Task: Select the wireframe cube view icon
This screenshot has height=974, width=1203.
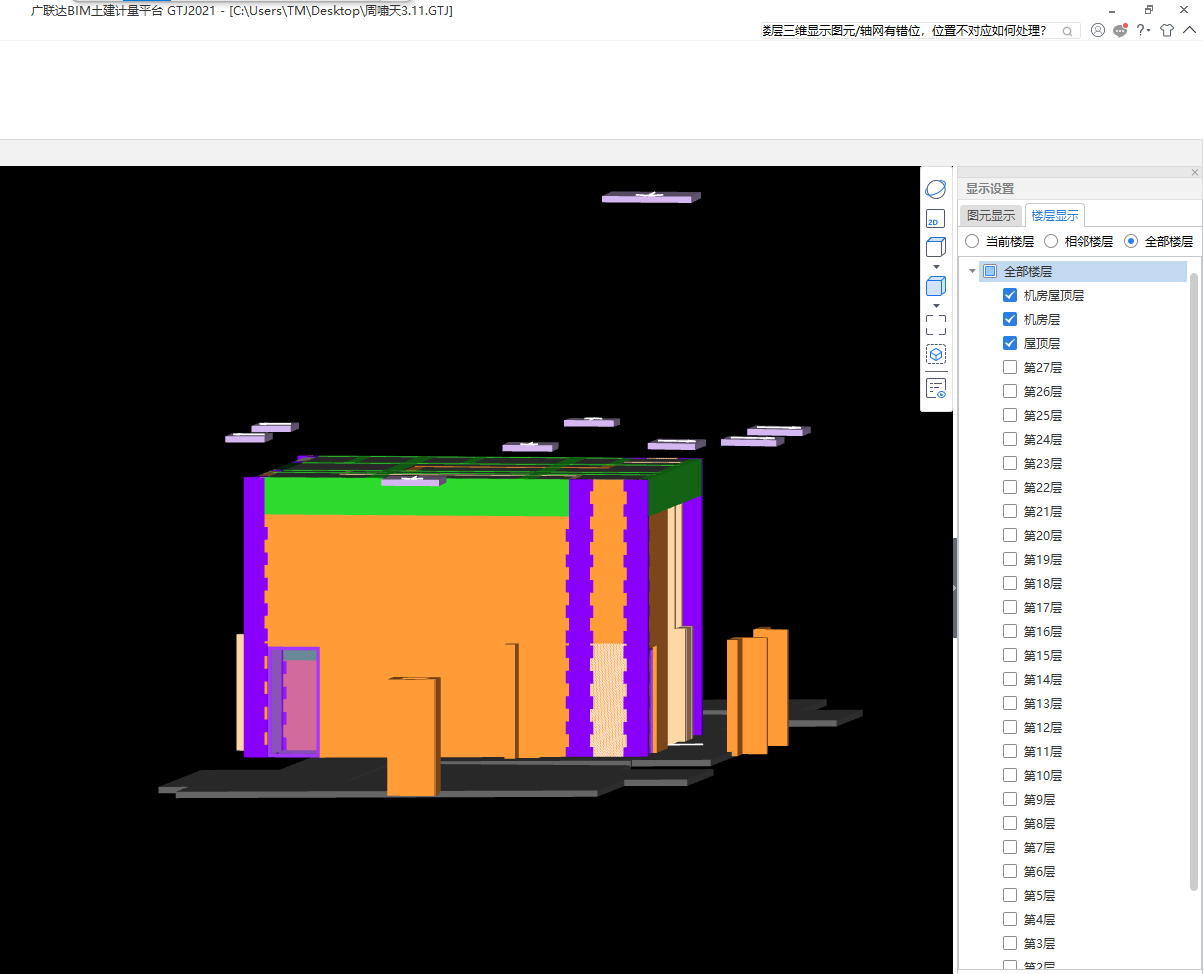Action: point(935,248)
